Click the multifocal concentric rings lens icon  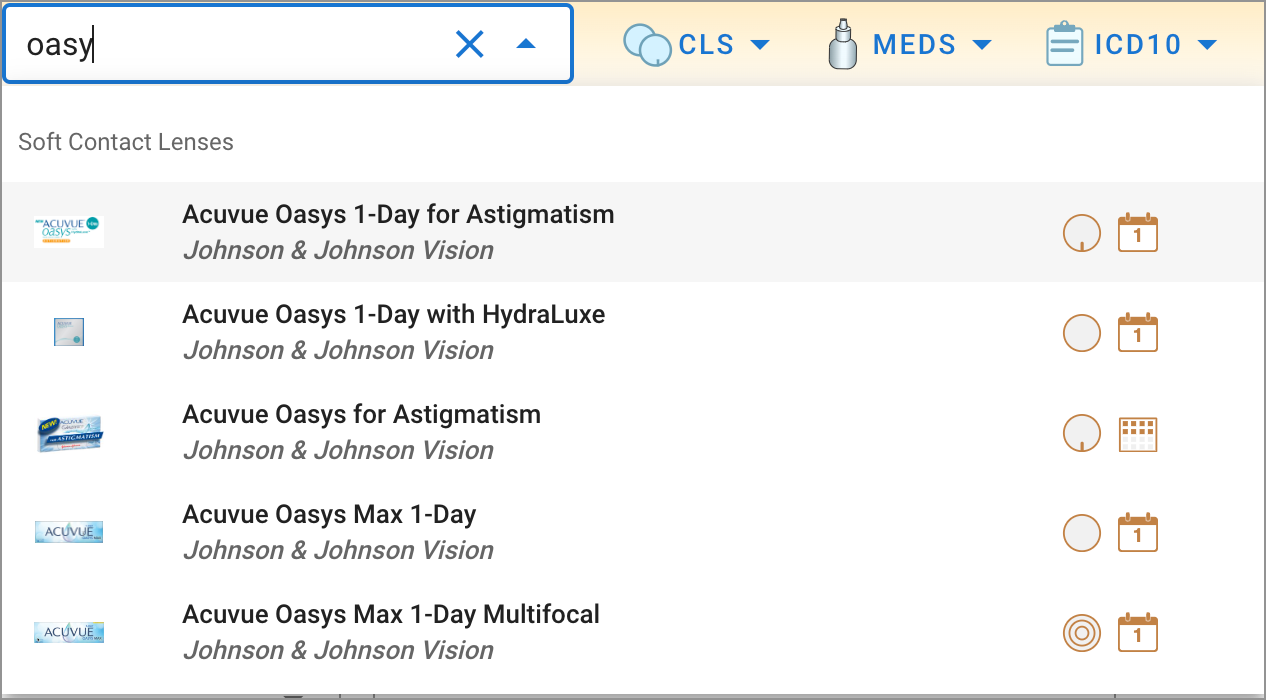pyautogui.click(x=1081, y=633)
